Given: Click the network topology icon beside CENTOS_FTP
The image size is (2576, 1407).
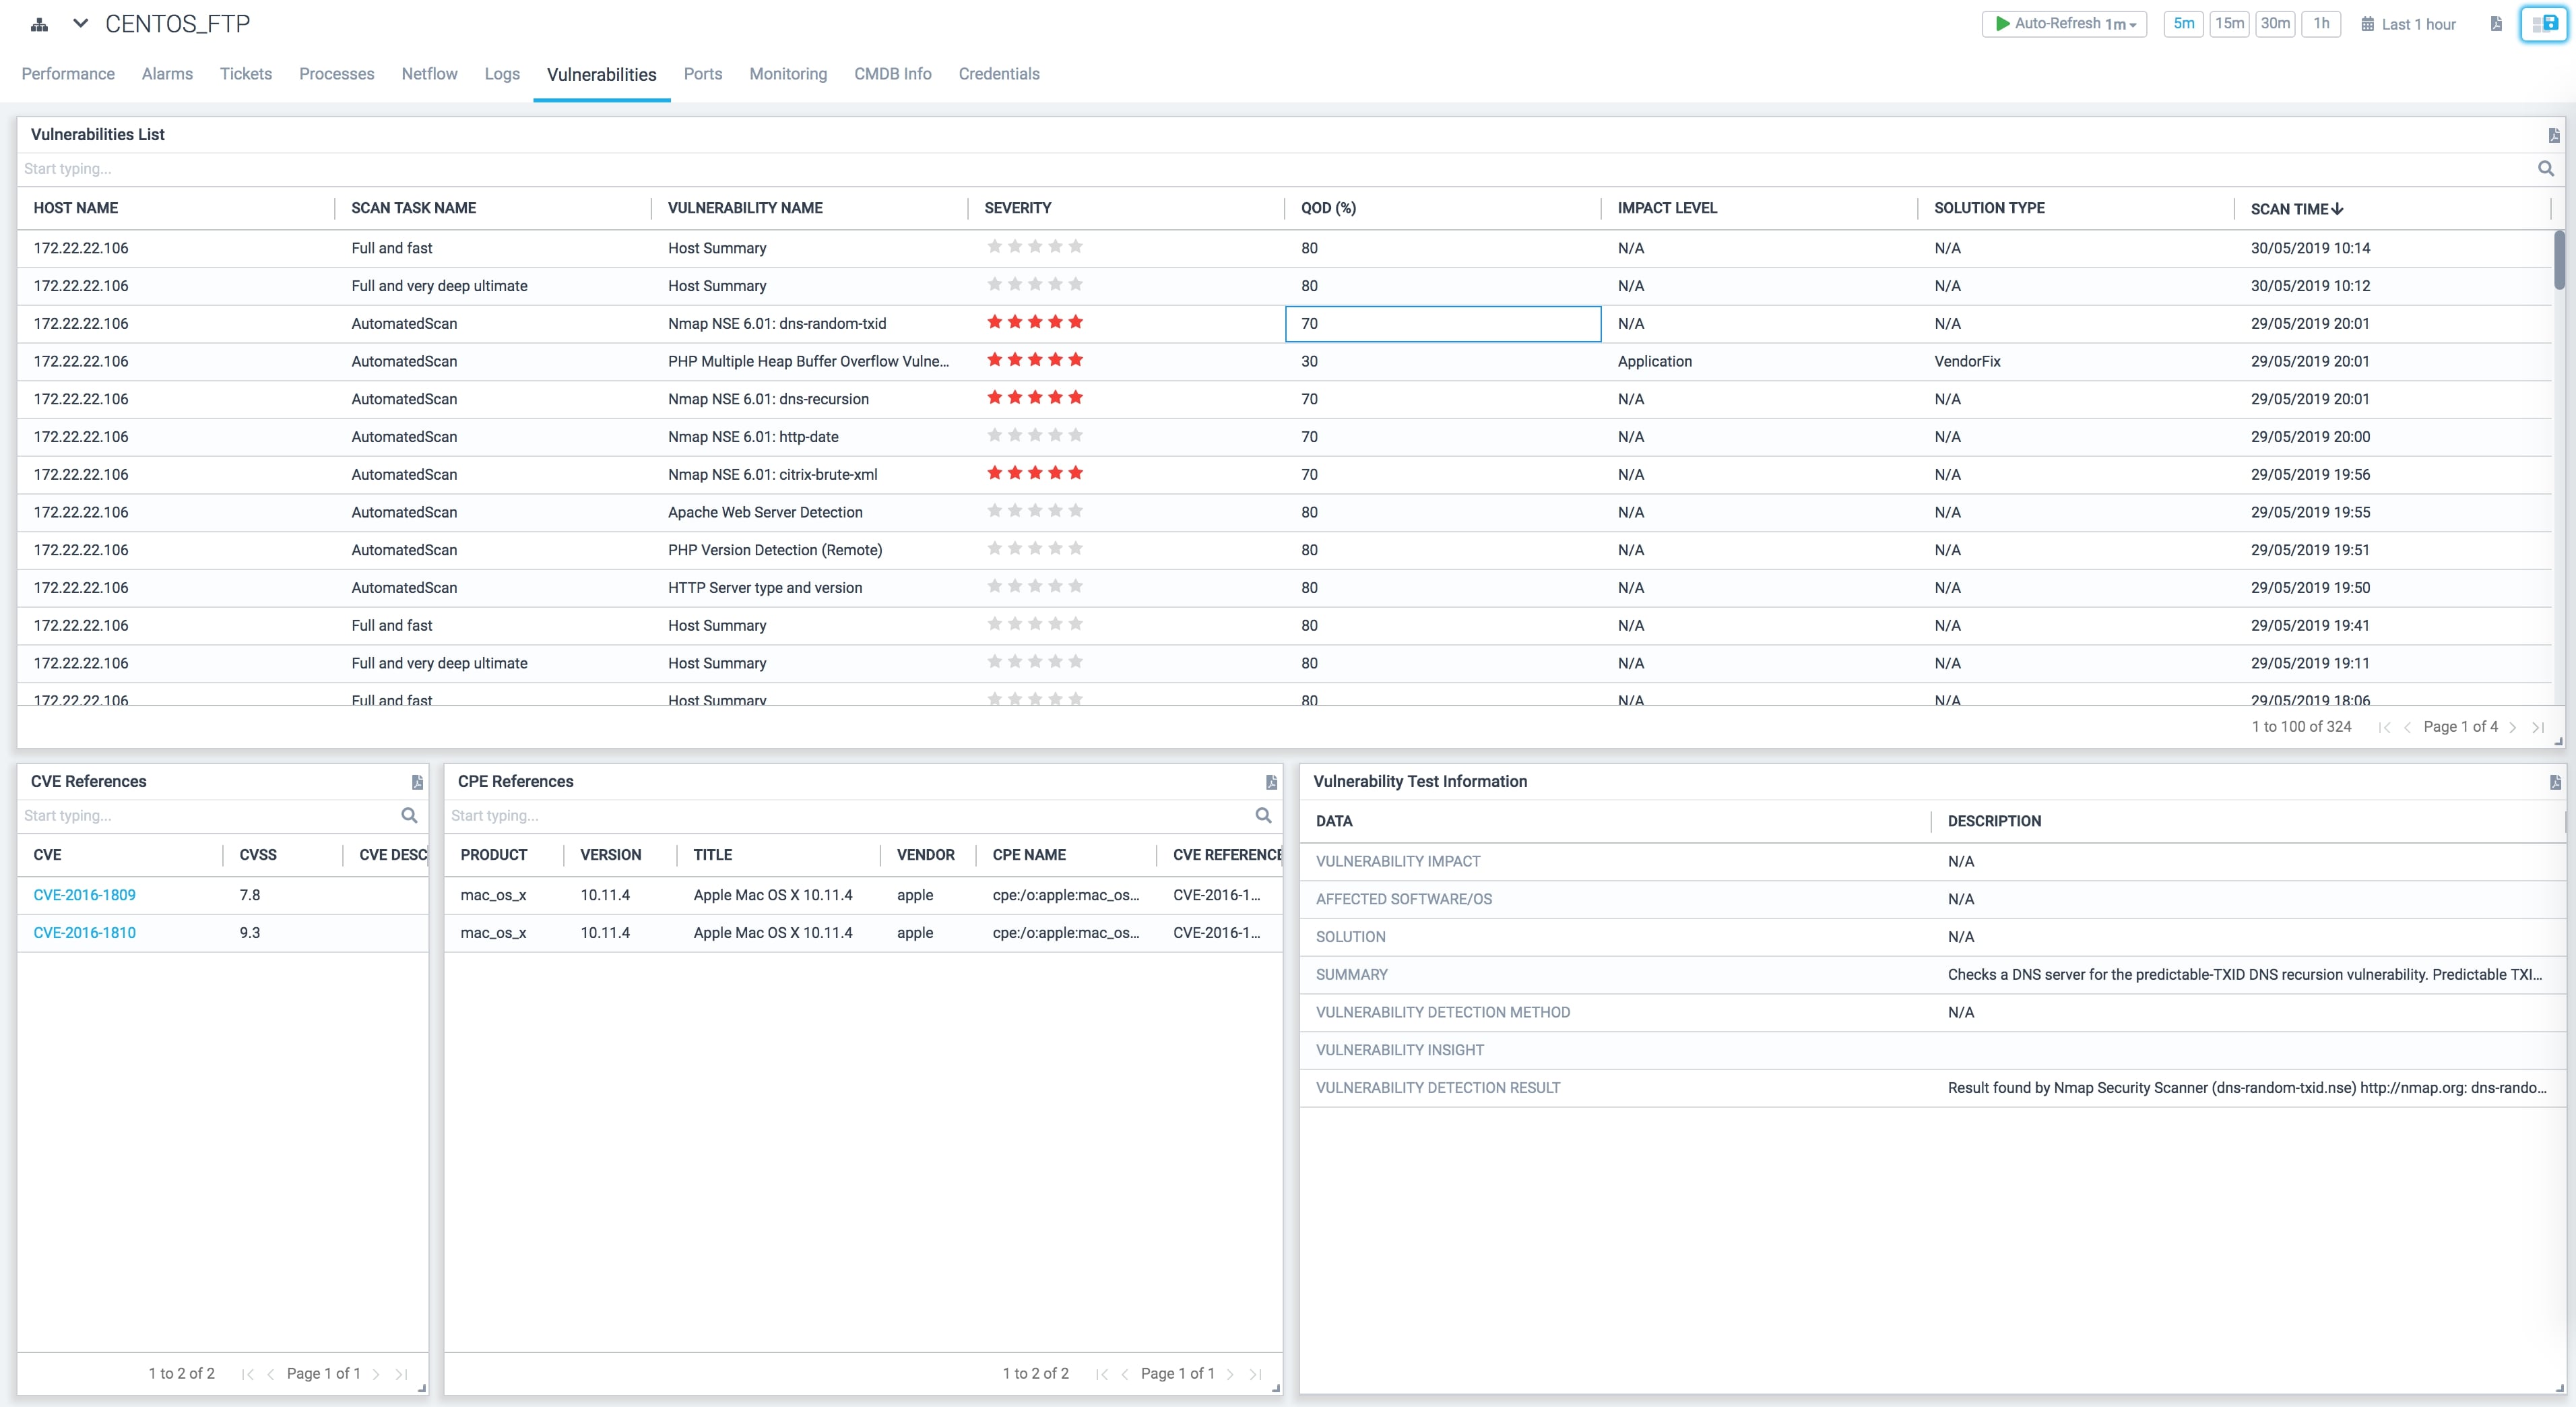Looking at the screenshot, I should pos(39,24).
